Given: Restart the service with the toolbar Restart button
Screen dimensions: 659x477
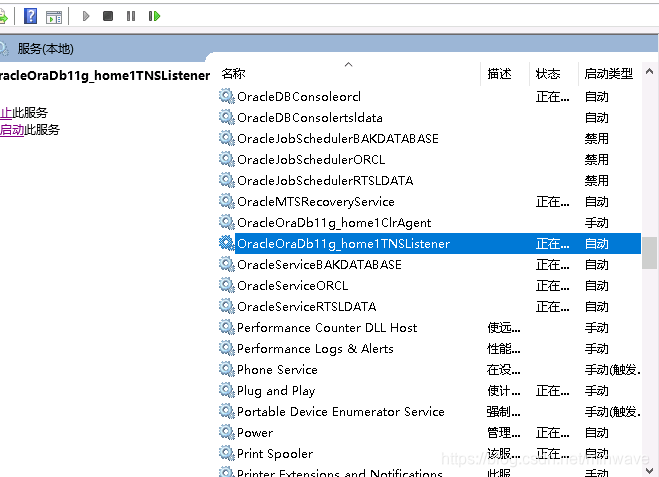Looking at the screenshot, I should 154,16.
